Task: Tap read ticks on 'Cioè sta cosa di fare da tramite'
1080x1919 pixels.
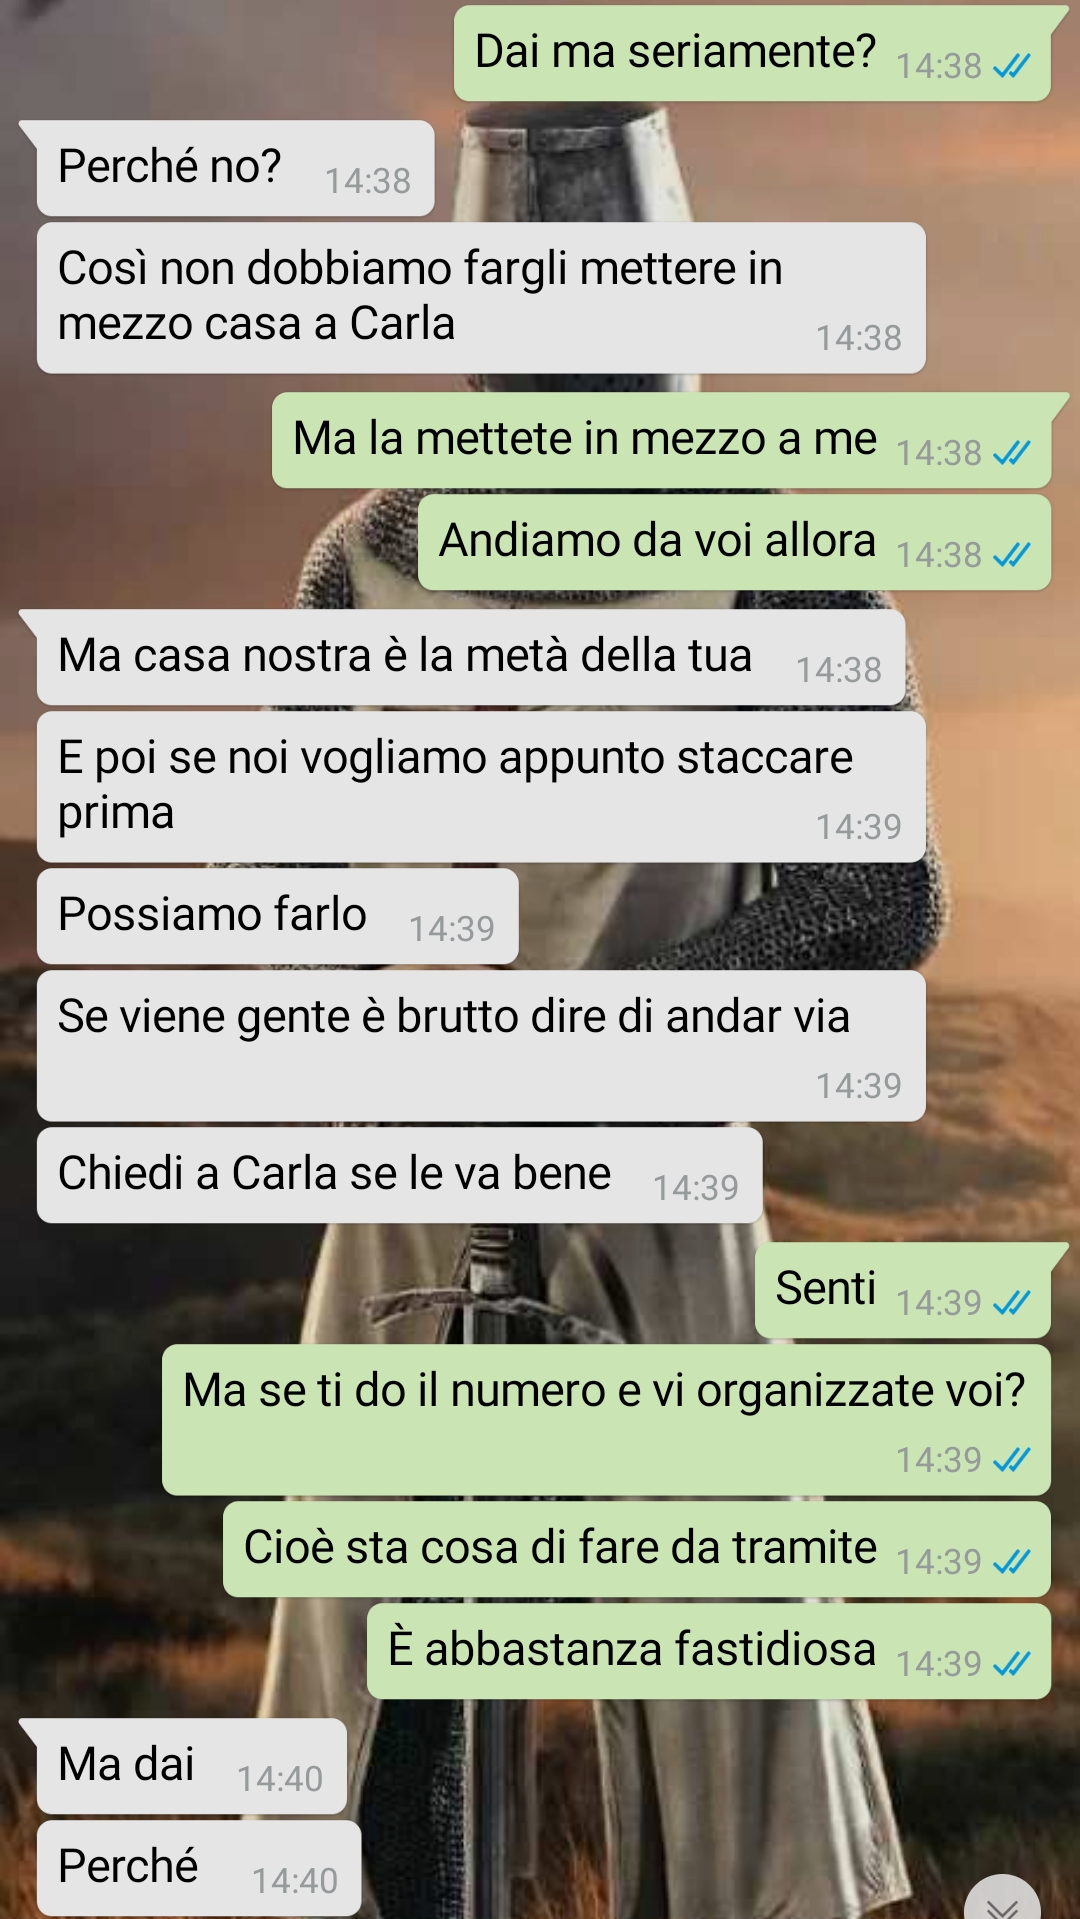Action: pos(1011,1562)
